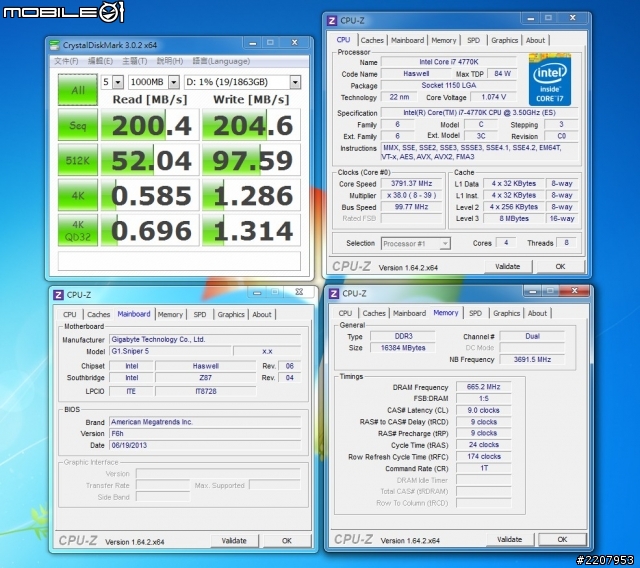Click OK in the Mainboard window
The width and height of the screenshot is (640, 568).
click(287, 541)
